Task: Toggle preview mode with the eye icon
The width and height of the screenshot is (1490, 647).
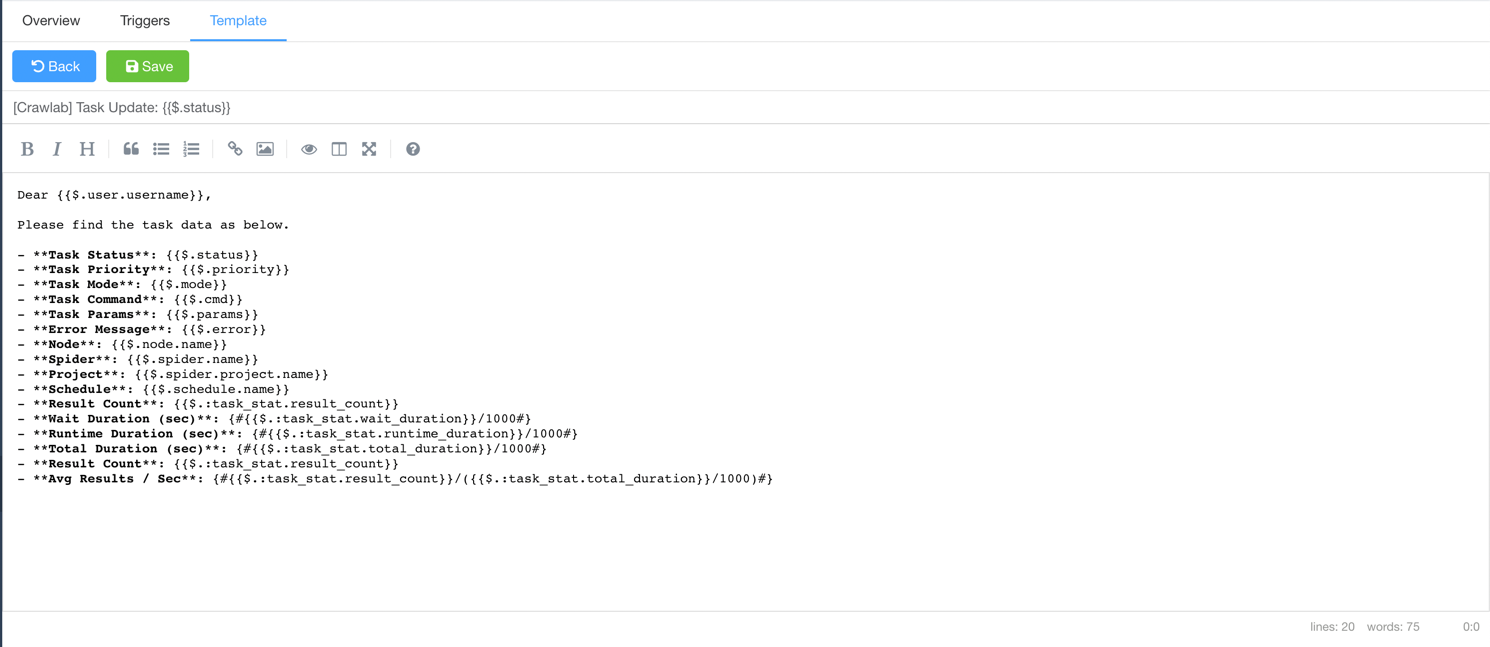Action: click(309, 149)
